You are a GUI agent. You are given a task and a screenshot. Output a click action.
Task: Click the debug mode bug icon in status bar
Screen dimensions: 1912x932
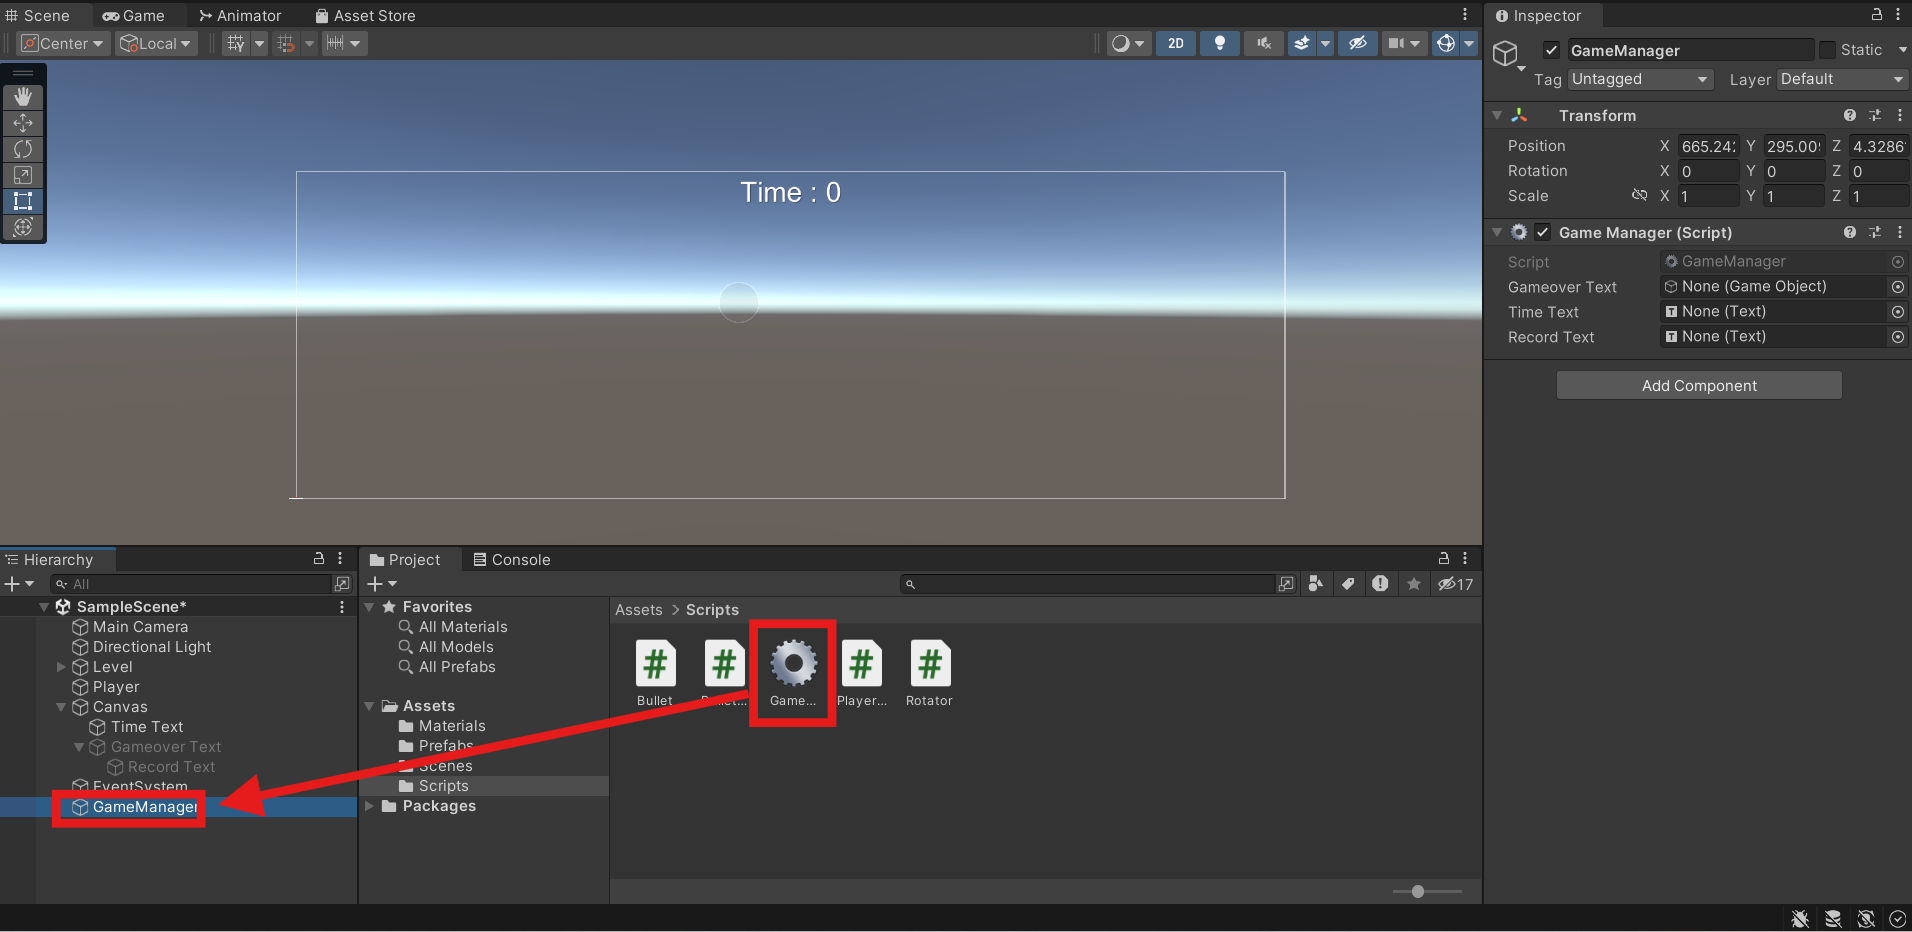point(1800,919)
